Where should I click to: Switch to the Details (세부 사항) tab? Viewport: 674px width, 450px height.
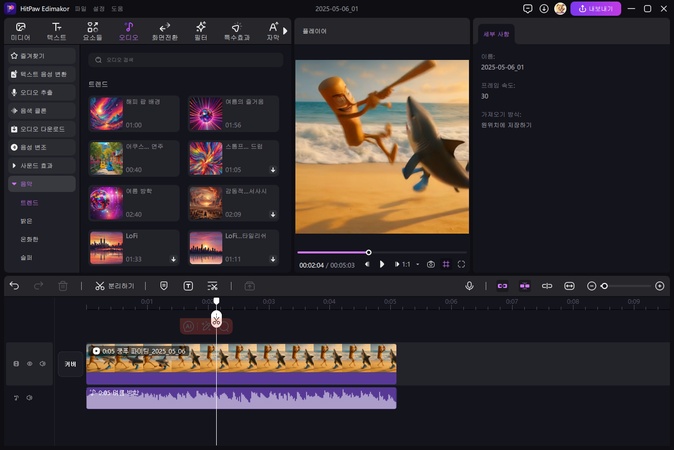(496, 34)
